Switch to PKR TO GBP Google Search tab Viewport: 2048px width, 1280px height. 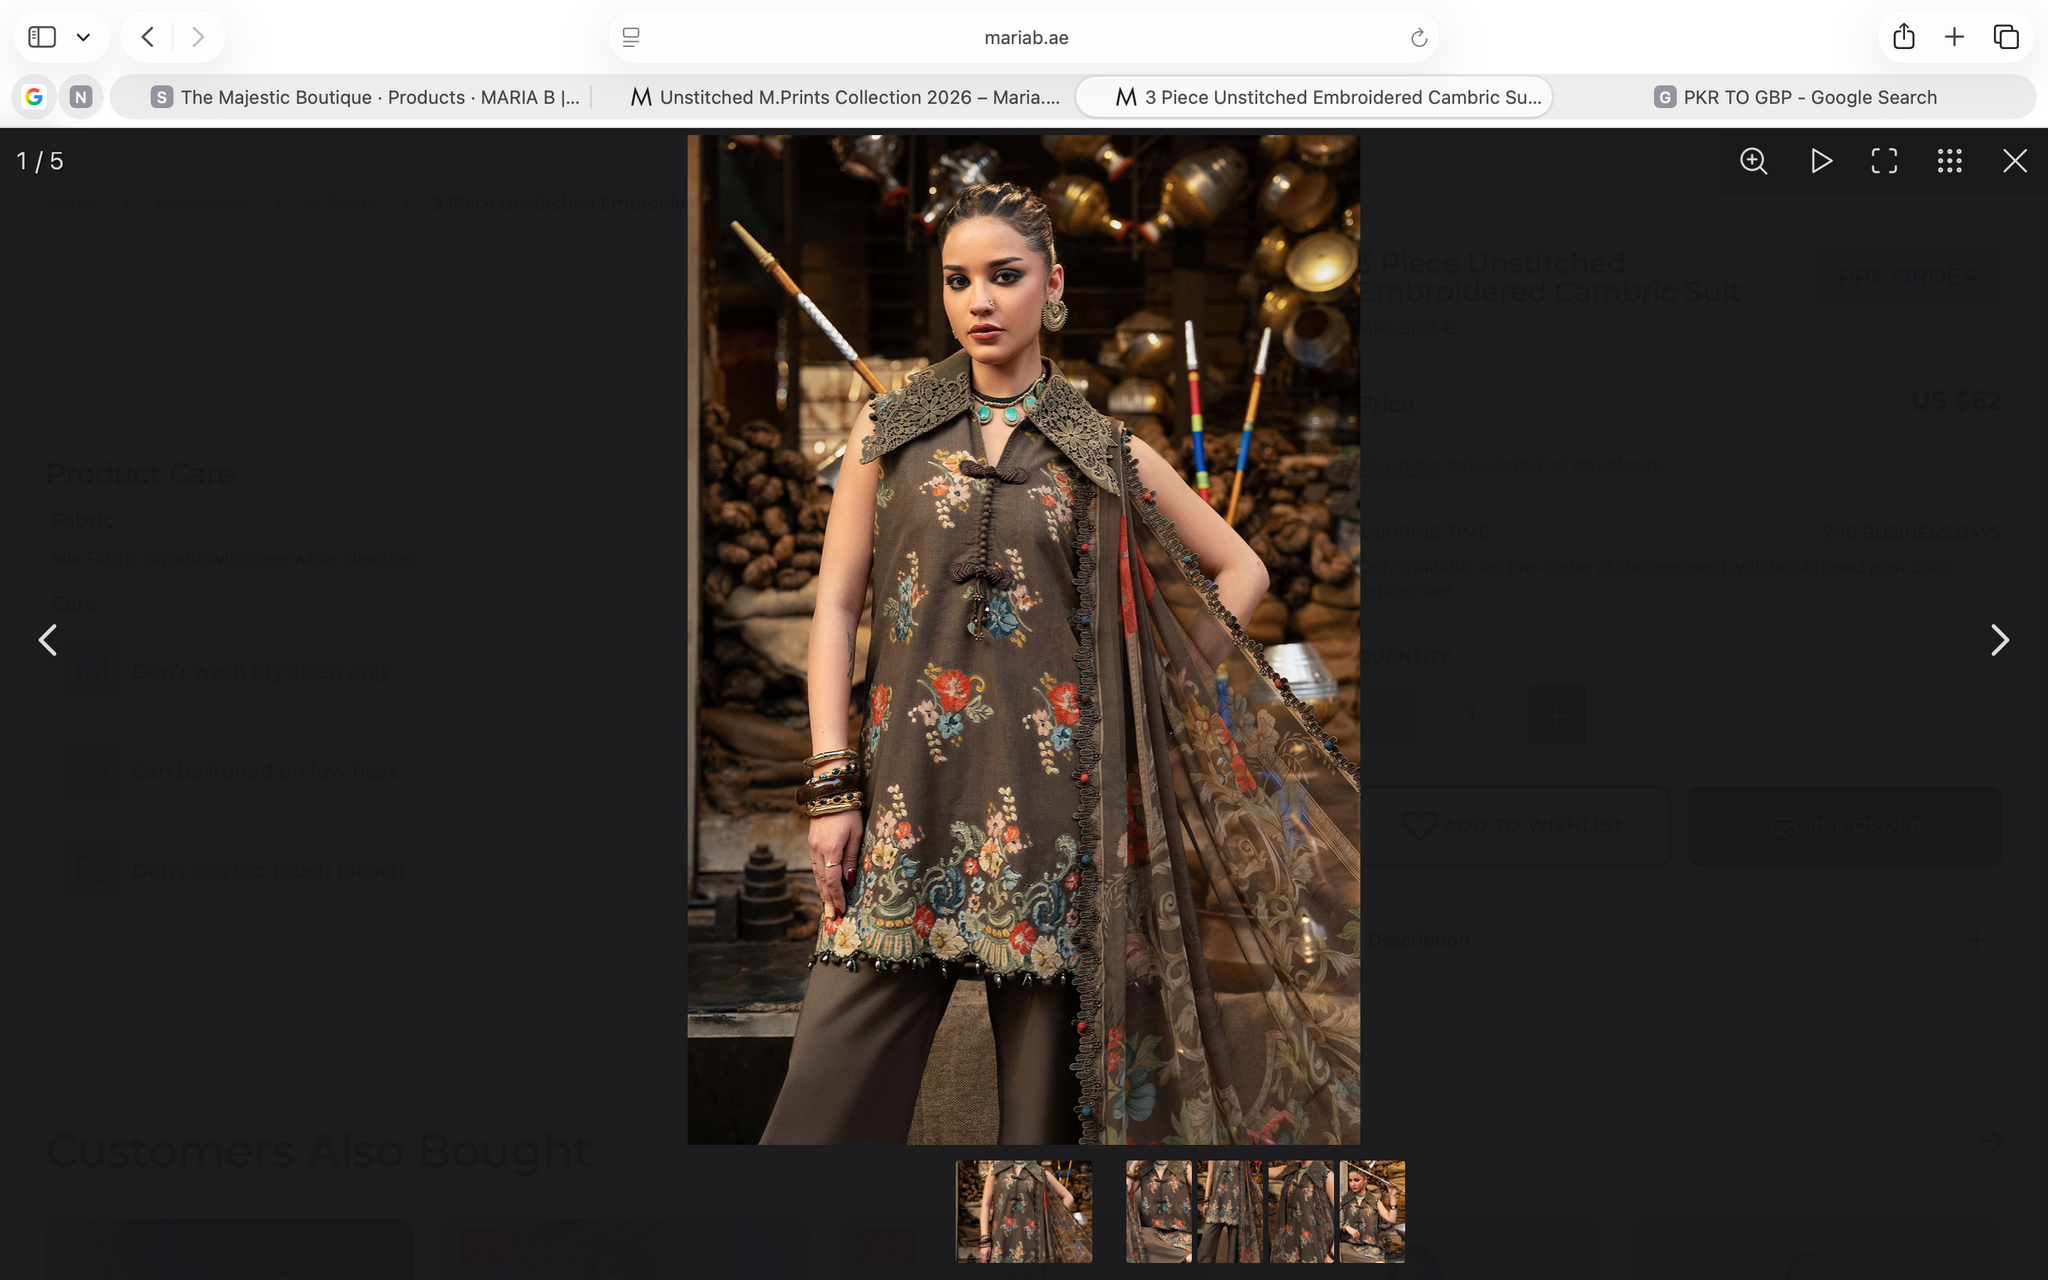[1795, 97]
